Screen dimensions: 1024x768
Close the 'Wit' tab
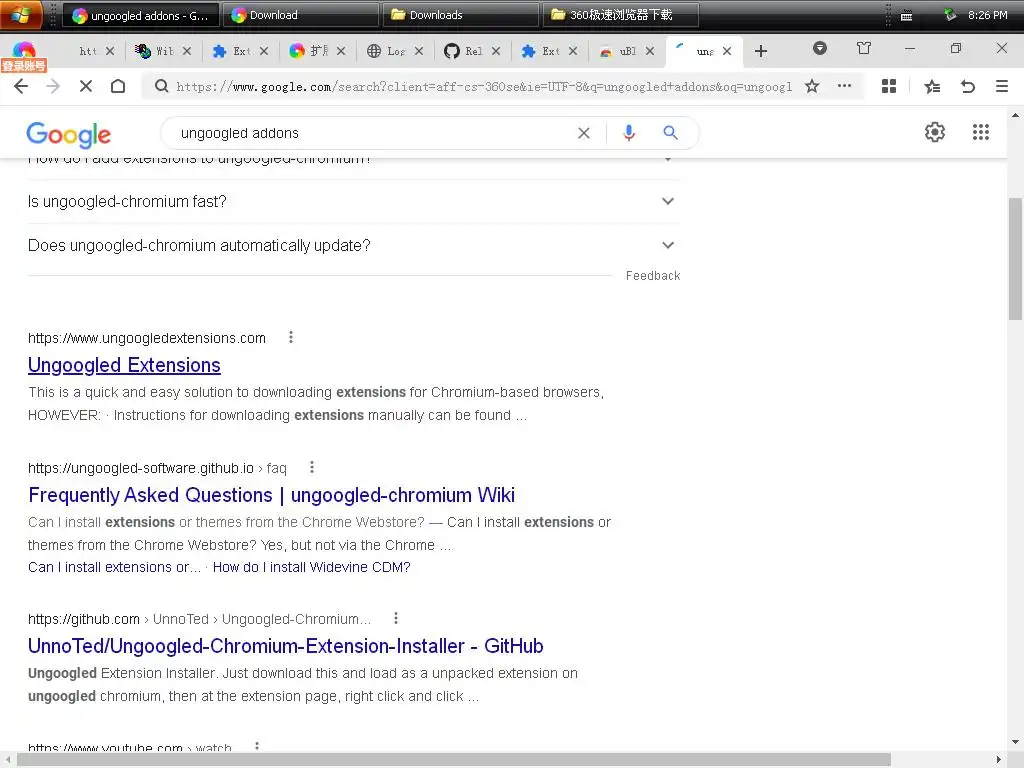187,51
